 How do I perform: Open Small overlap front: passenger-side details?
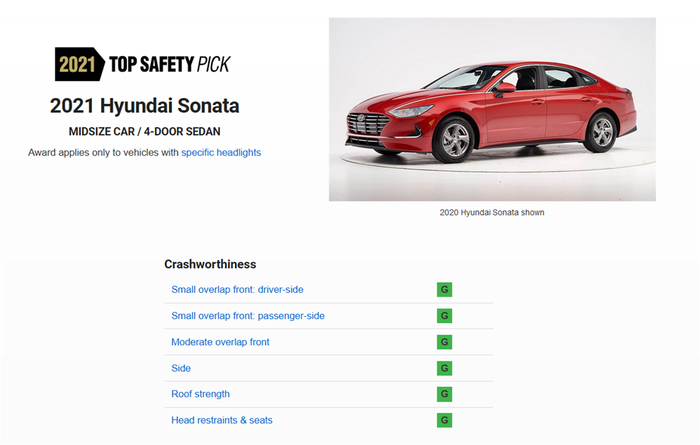247,316
